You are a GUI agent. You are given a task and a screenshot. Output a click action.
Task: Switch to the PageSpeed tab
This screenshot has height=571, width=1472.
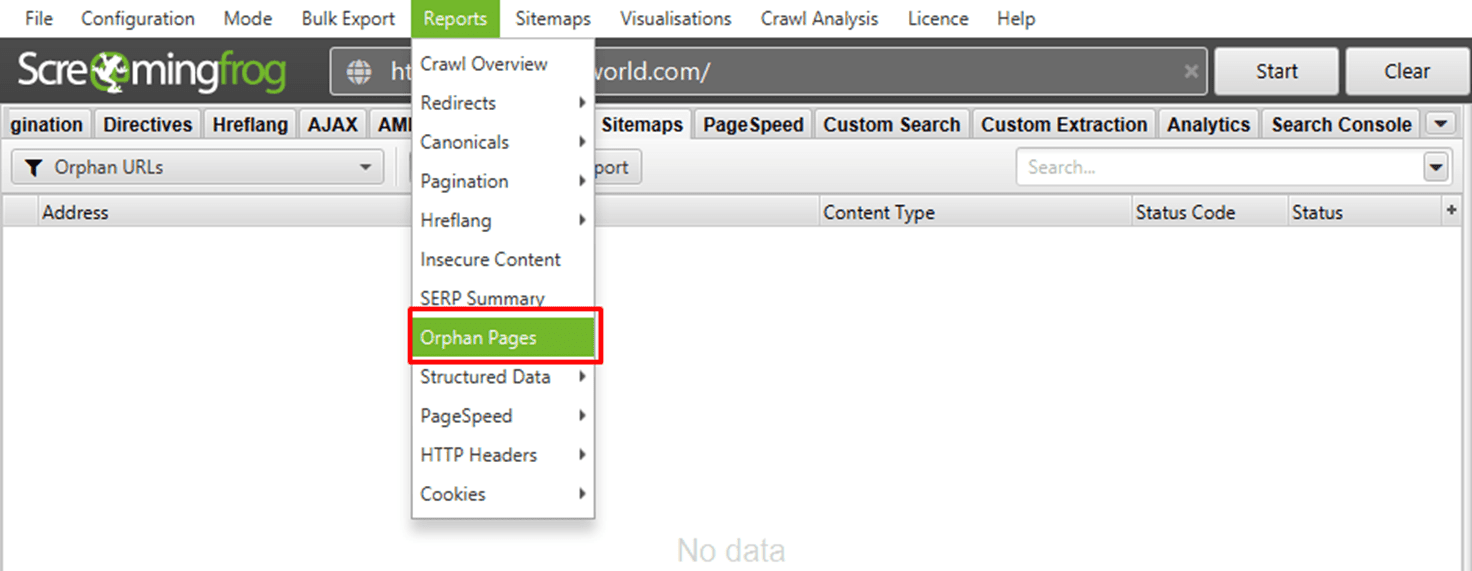[x=753, y=125]
